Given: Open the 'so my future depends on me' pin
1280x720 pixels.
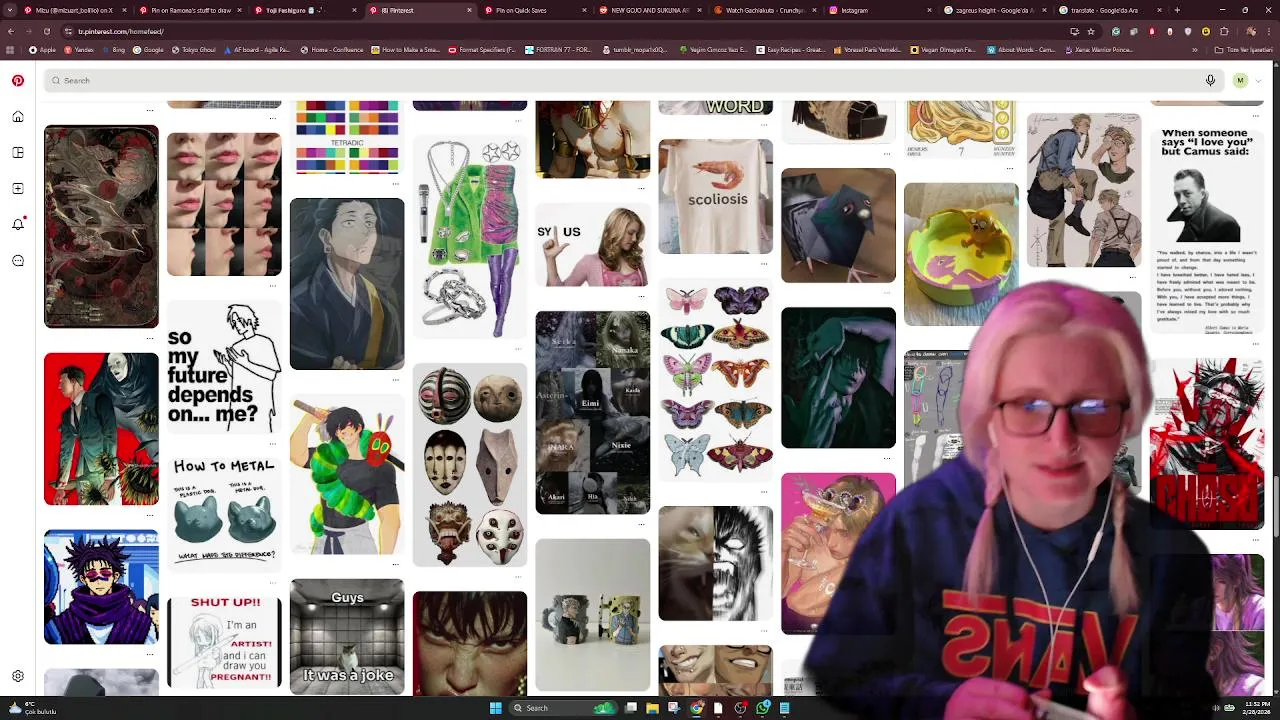Looking at the screenshot, I should click(x=224, y=368).
